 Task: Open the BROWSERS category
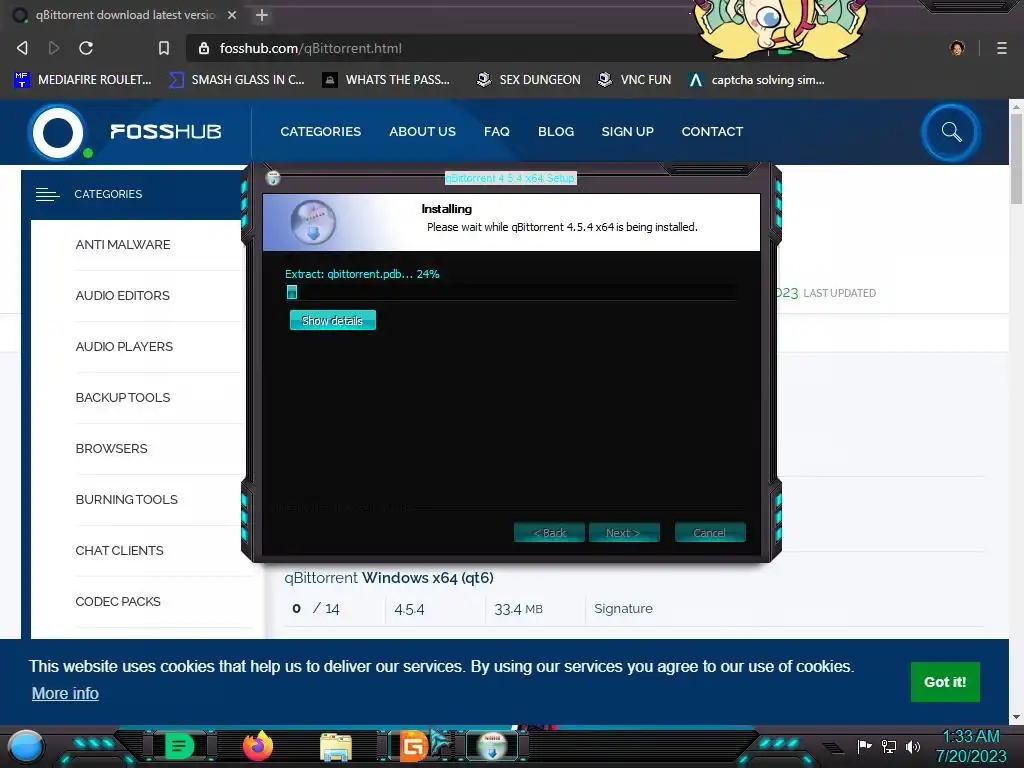point(112,448)
